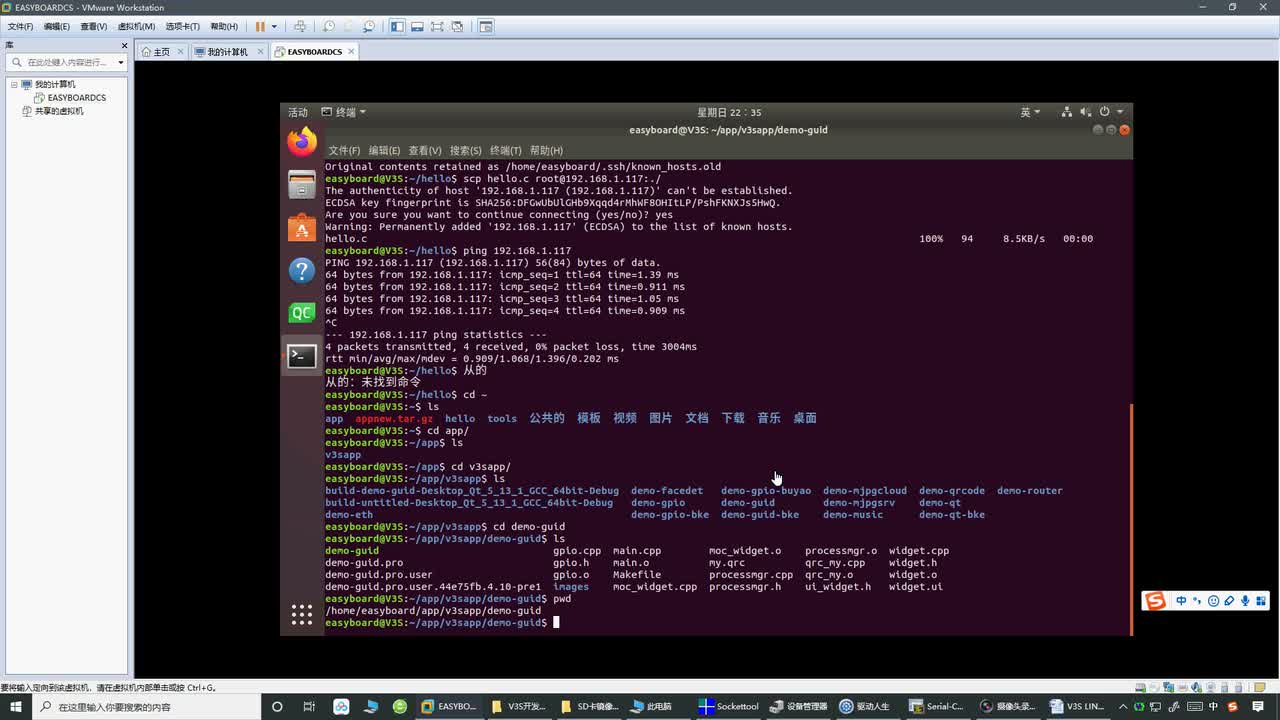Close the library panel

point(125,45)
